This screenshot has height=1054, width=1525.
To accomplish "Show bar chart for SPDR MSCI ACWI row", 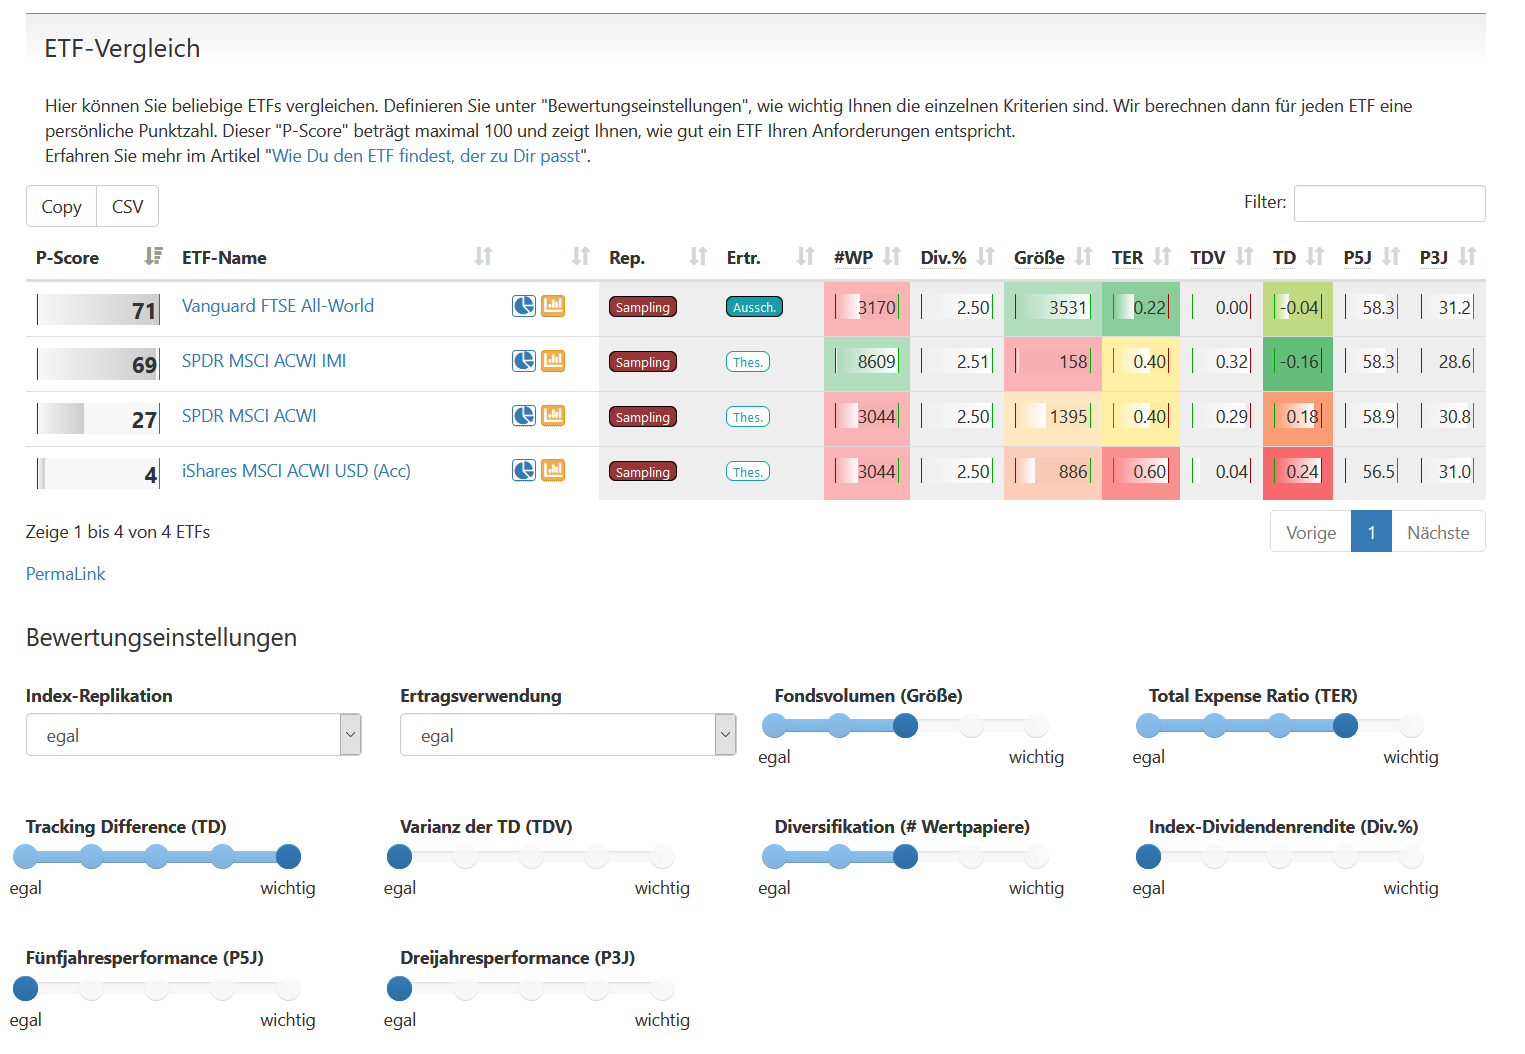I will pos(553,416).
